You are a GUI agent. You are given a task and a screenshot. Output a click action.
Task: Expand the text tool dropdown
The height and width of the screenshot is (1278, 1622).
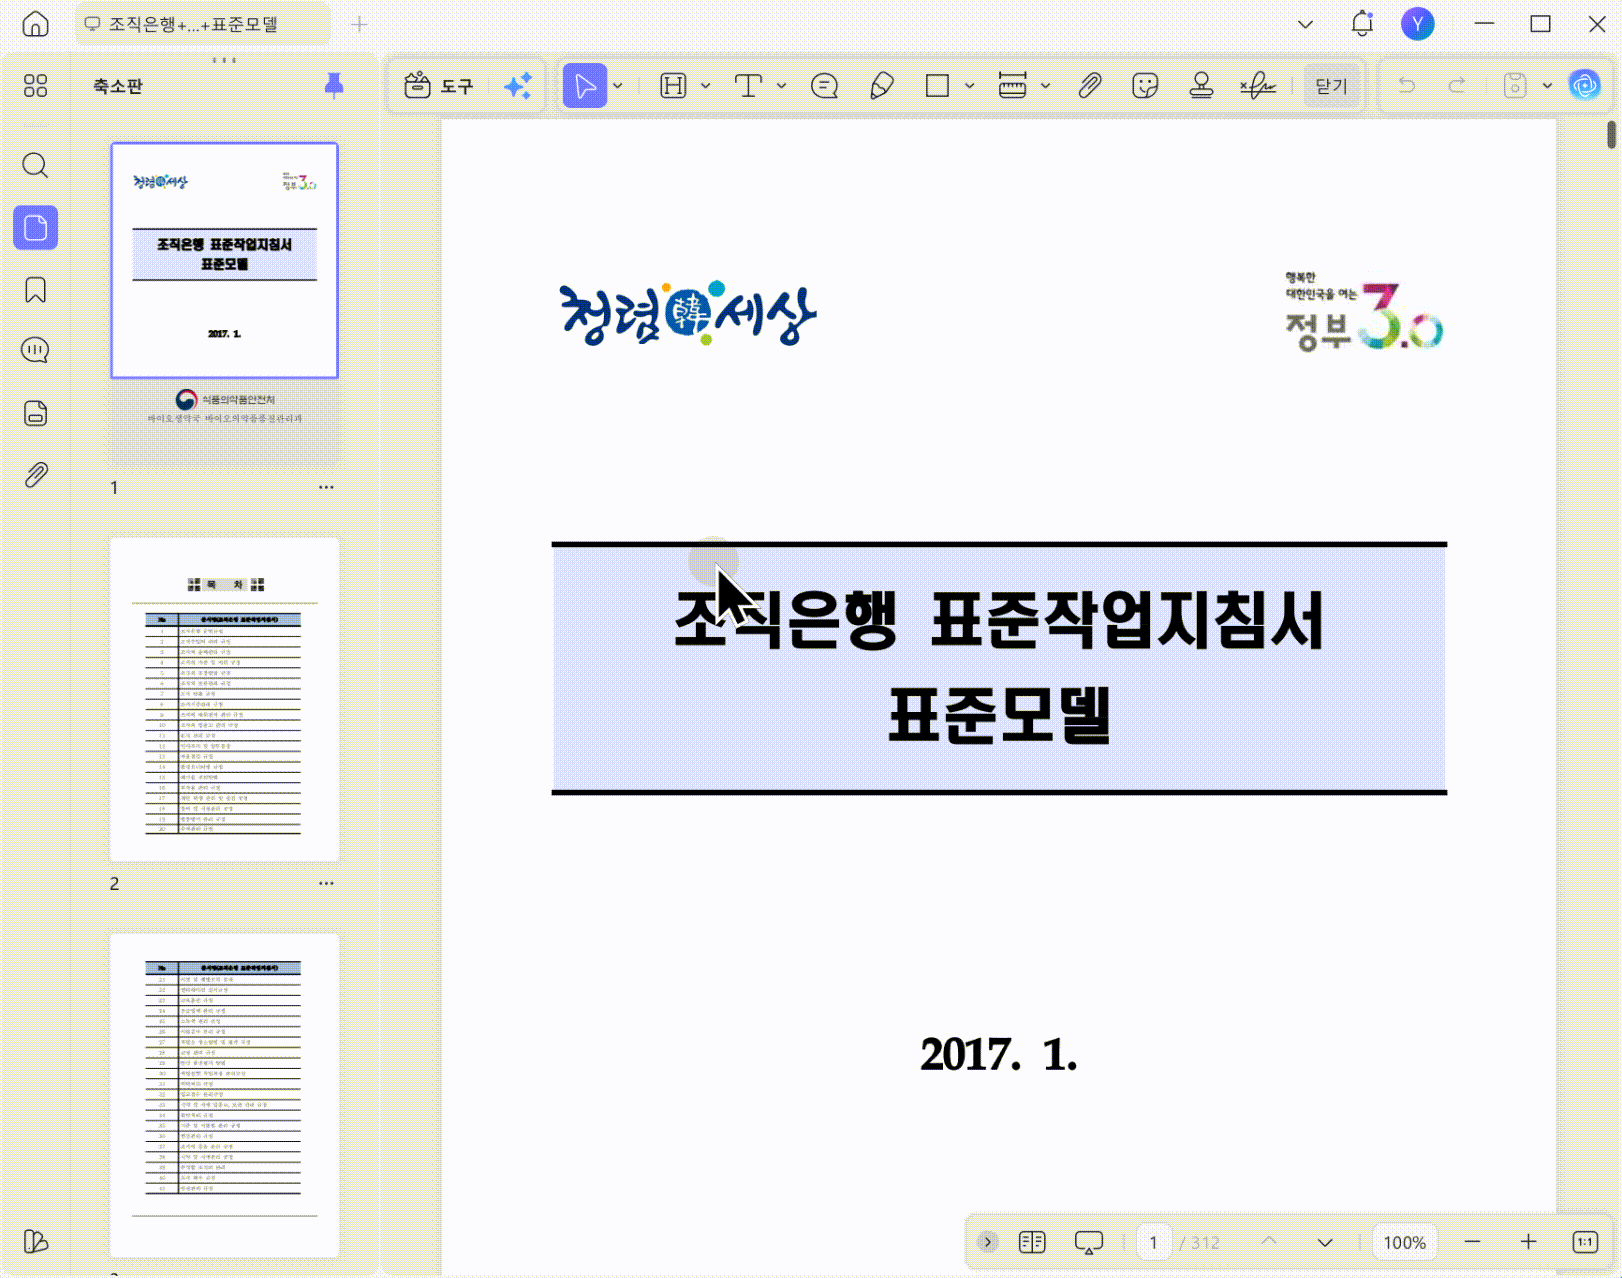tap(782, 86)
